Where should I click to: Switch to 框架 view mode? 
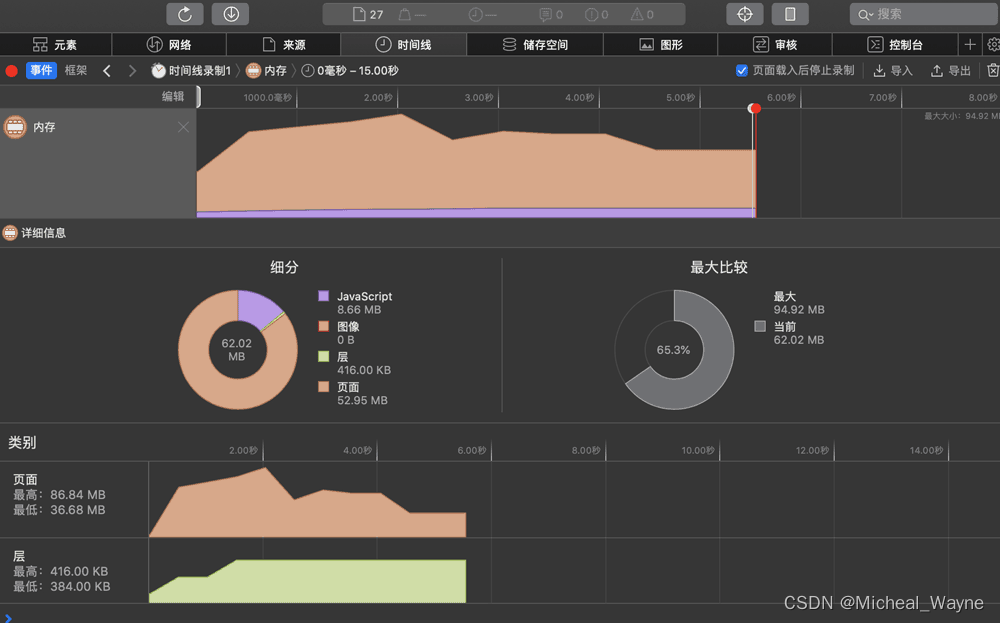coord(76,71)
